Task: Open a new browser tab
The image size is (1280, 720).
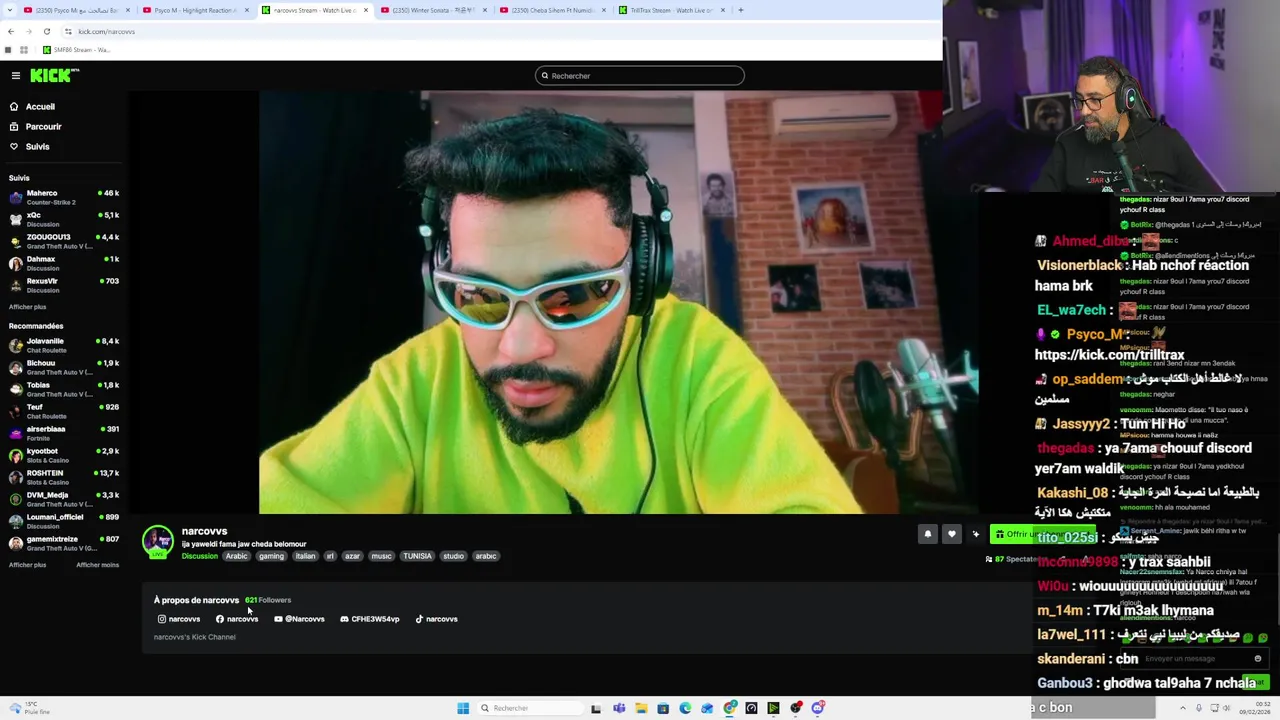Action: click(740, 10)
